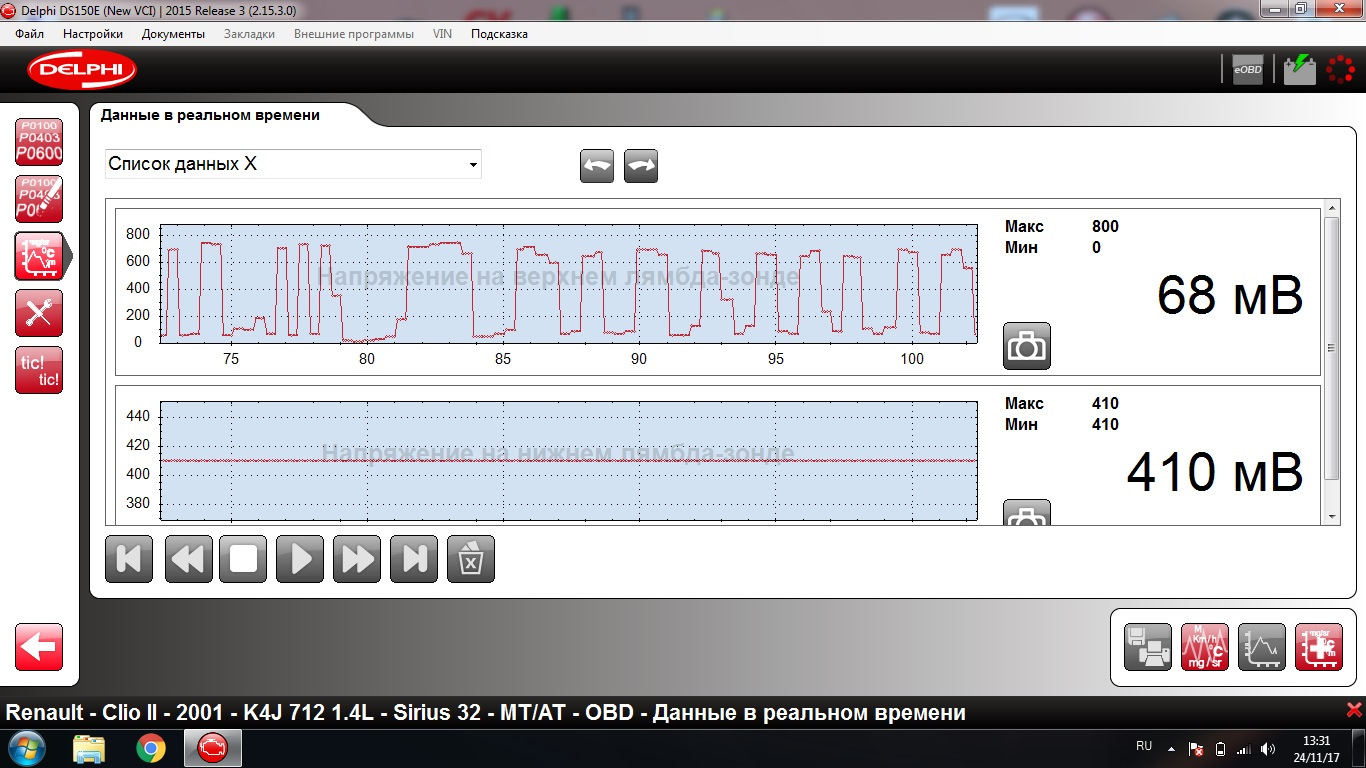Viewport: 1366px width, 768px height.
Task: Play the recorded data
Action: pos(301,558)
